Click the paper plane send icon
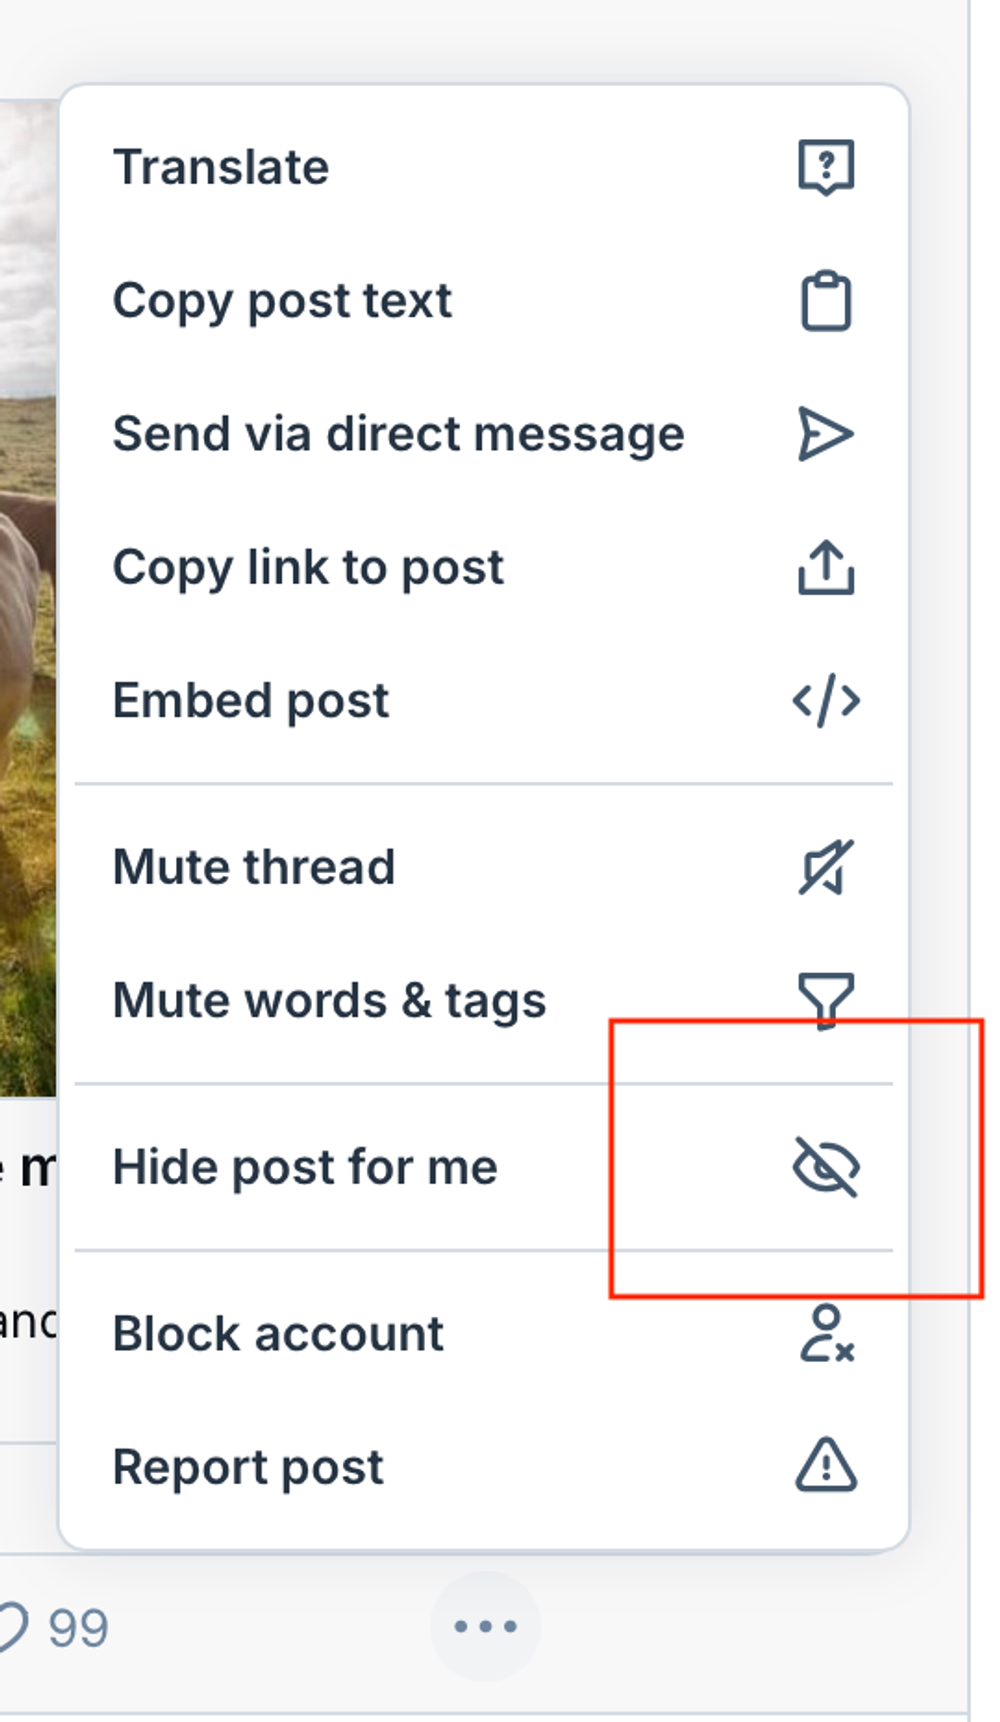Image resolution: width=1000 pixels, height=1722 pixels. pos(826,434)
